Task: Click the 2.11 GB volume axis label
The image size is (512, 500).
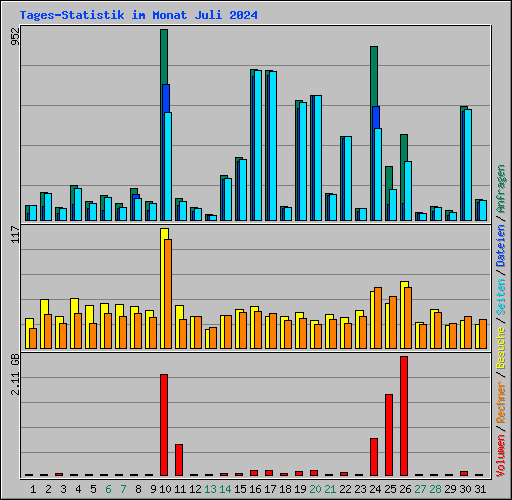Action: 15,374
